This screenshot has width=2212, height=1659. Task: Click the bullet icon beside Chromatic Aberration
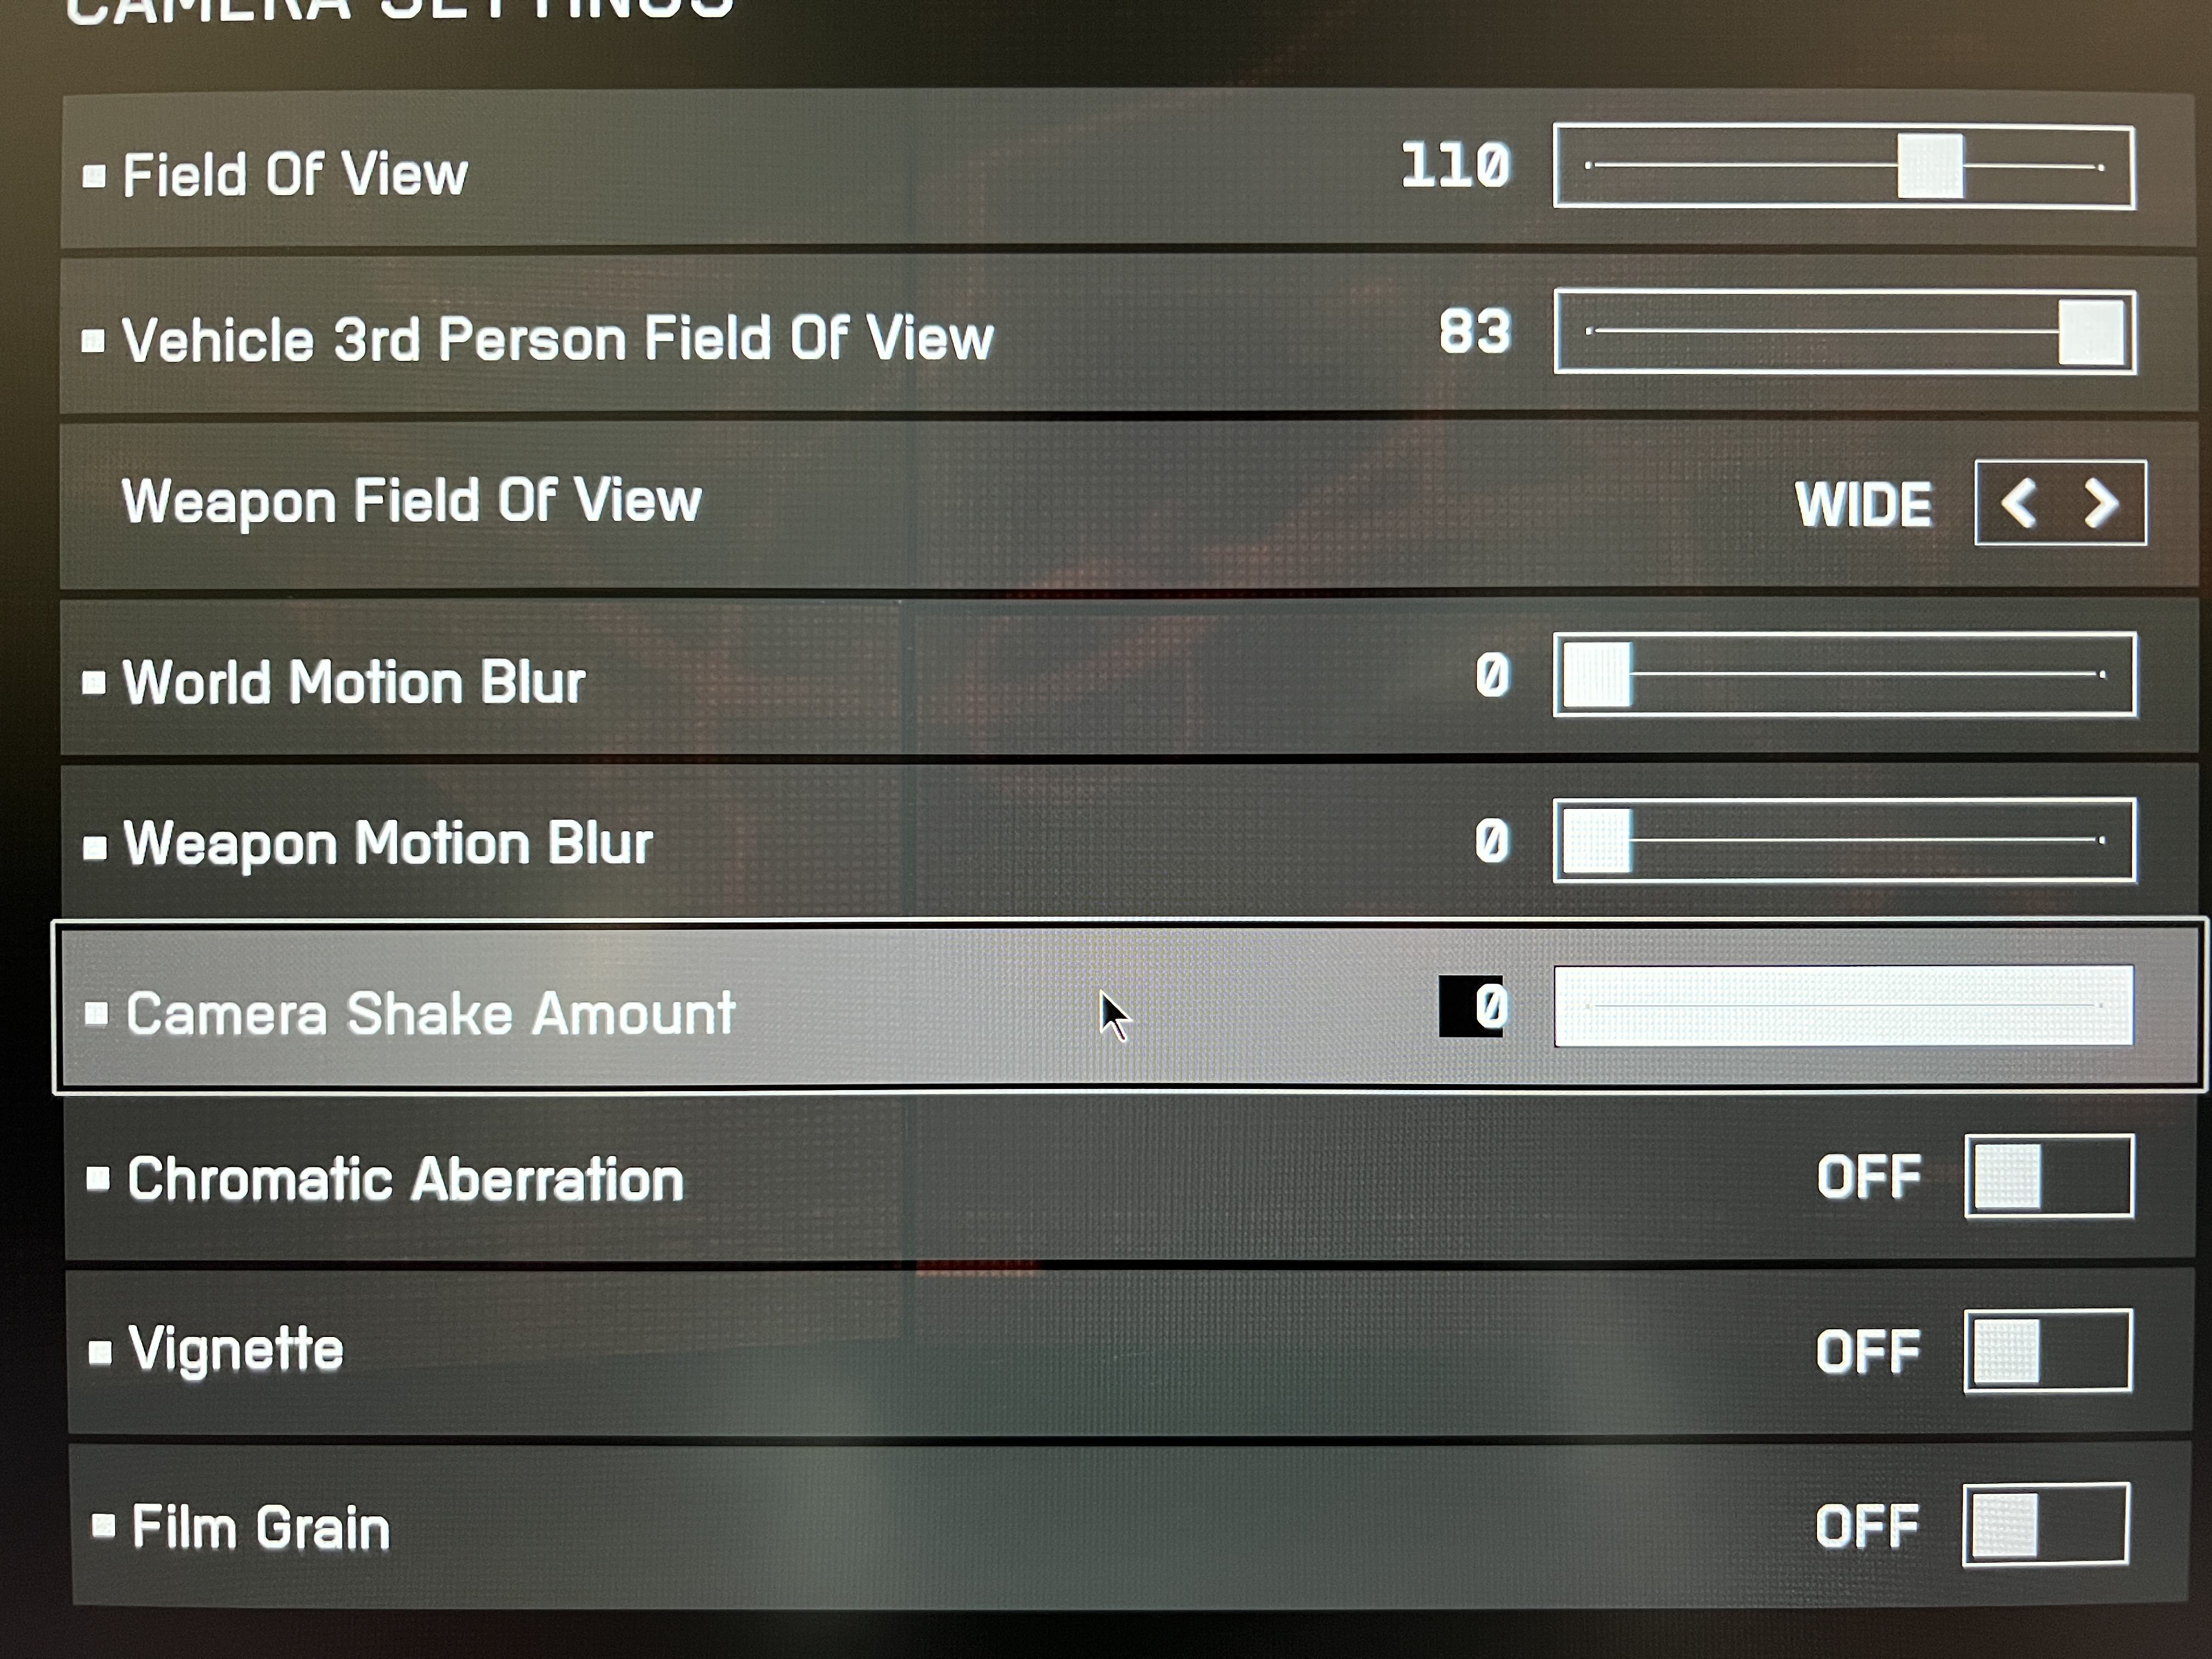coord(97,1179)
